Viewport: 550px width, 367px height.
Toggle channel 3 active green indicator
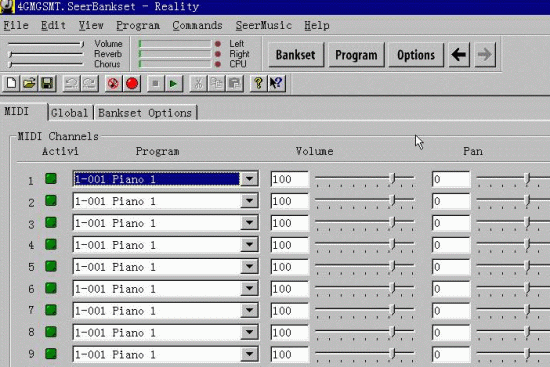click(x=51, y=222)
